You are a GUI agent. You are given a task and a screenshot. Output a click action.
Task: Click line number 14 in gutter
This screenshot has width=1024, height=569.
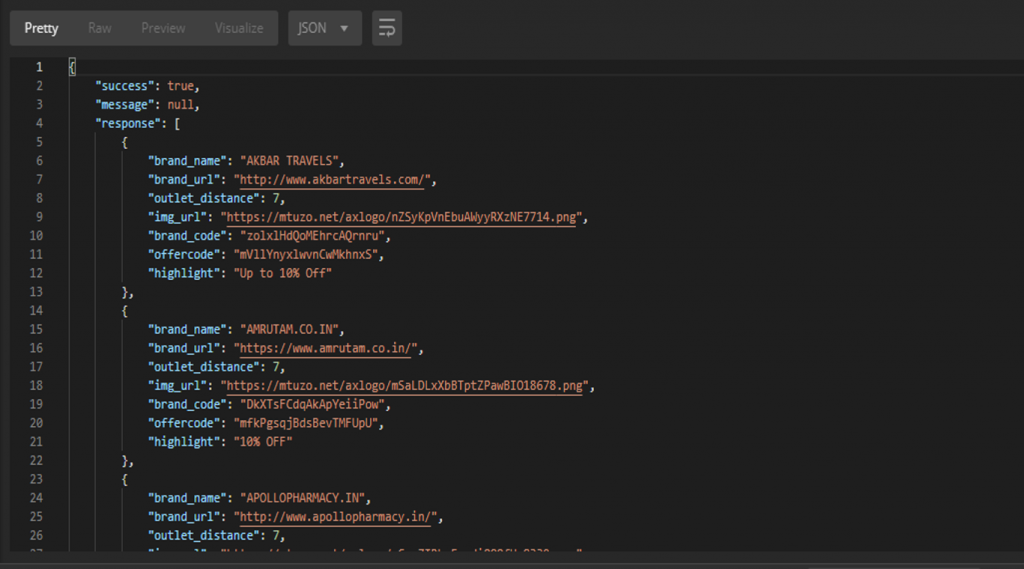coord(37,310)
